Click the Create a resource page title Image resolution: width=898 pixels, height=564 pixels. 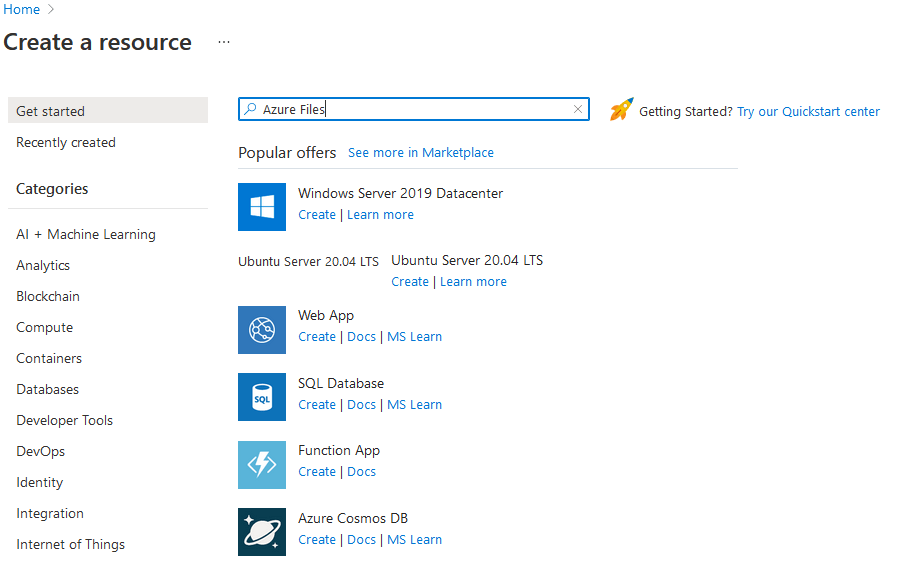click(x=97, y=42)
